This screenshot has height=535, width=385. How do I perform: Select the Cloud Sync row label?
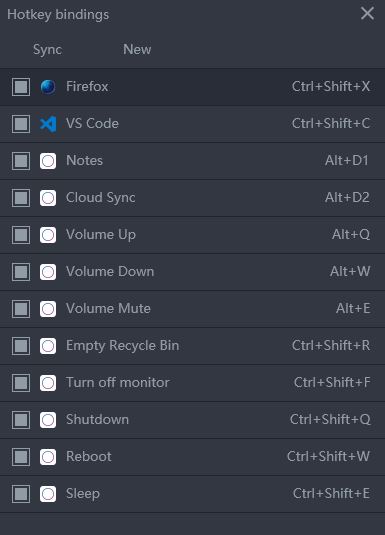(101, 198)
